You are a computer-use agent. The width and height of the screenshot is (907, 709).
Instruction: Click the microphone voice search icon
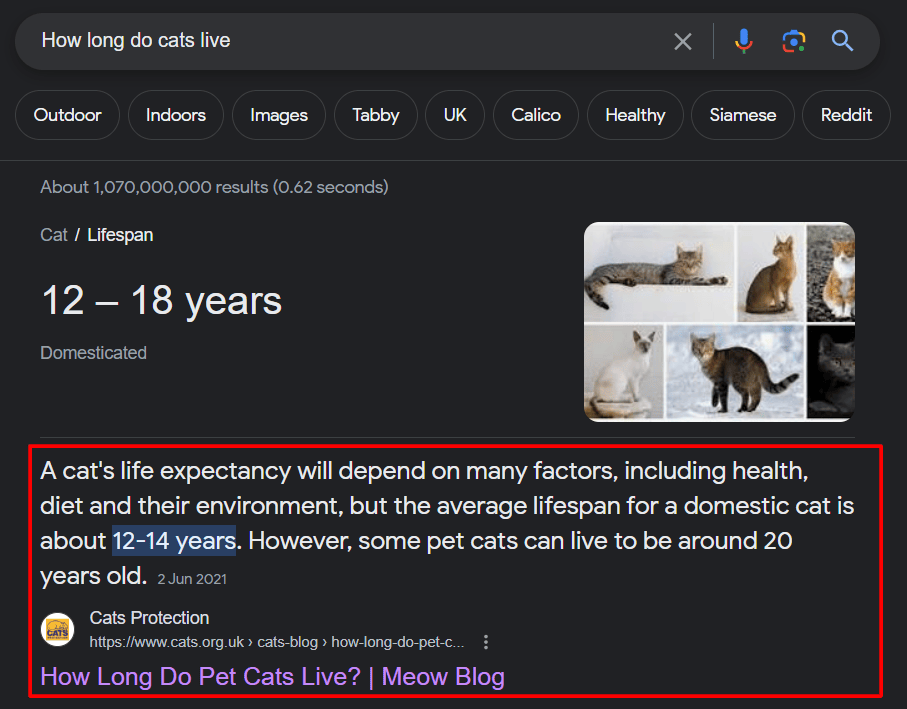(743, 41)
